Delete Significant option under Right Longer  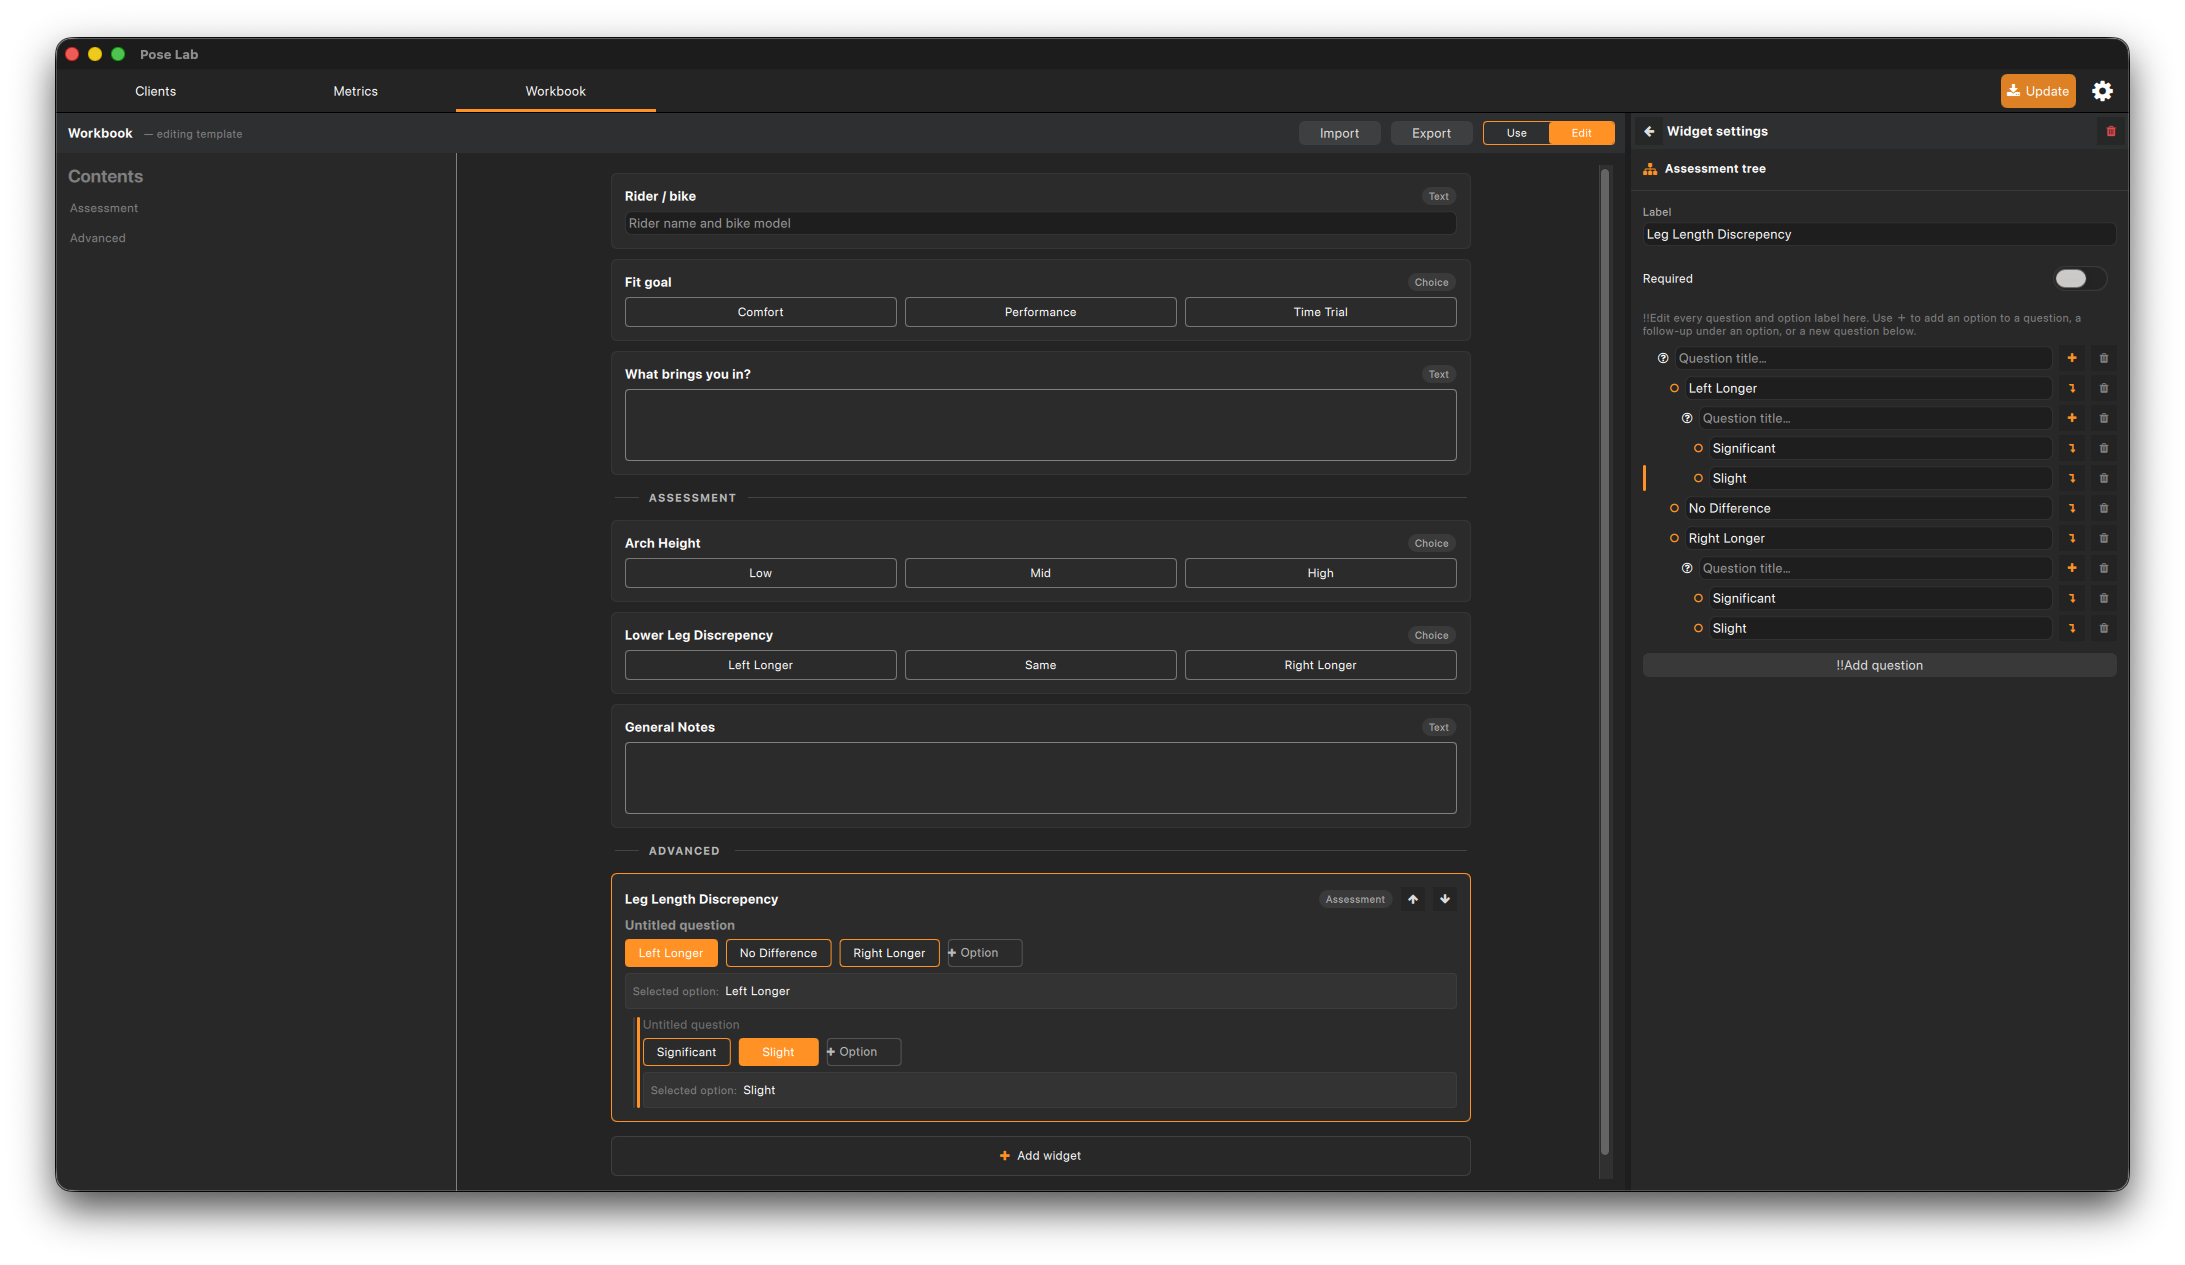[x=2104, y=598]
